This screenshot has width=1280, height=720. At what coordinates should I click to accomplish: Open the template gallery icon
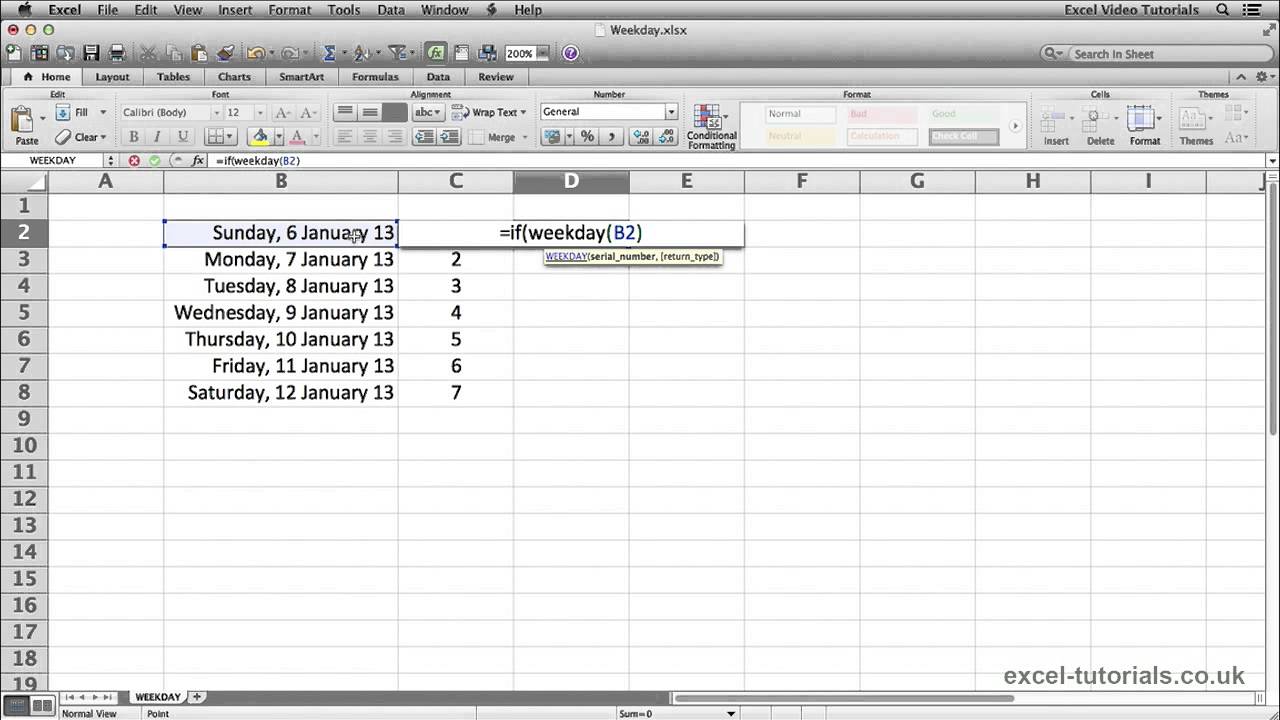pyautogui.click(x=40, y=53)
